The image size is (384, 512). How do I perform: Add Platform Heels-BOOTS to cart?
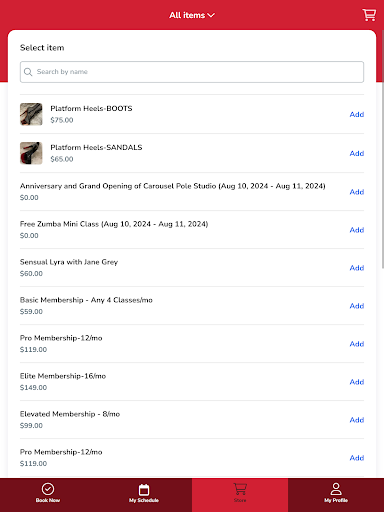tap(357, 114)
